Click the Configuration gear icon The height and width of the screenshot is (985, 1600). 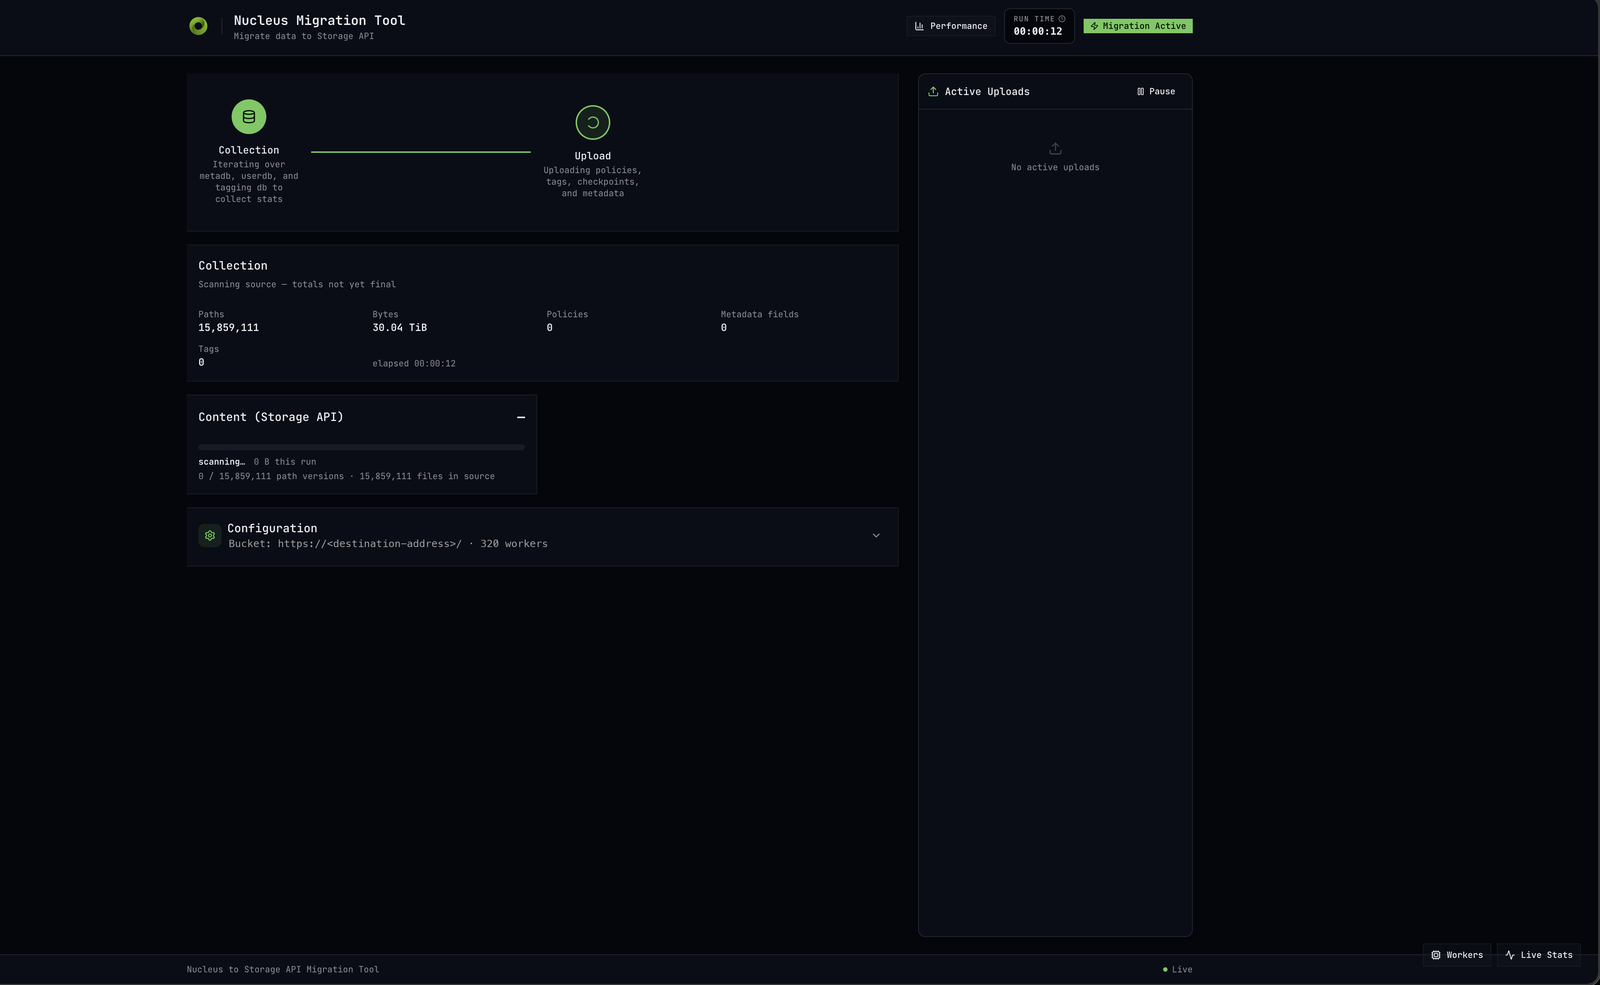pyautogui.click(x=210, y=536)
